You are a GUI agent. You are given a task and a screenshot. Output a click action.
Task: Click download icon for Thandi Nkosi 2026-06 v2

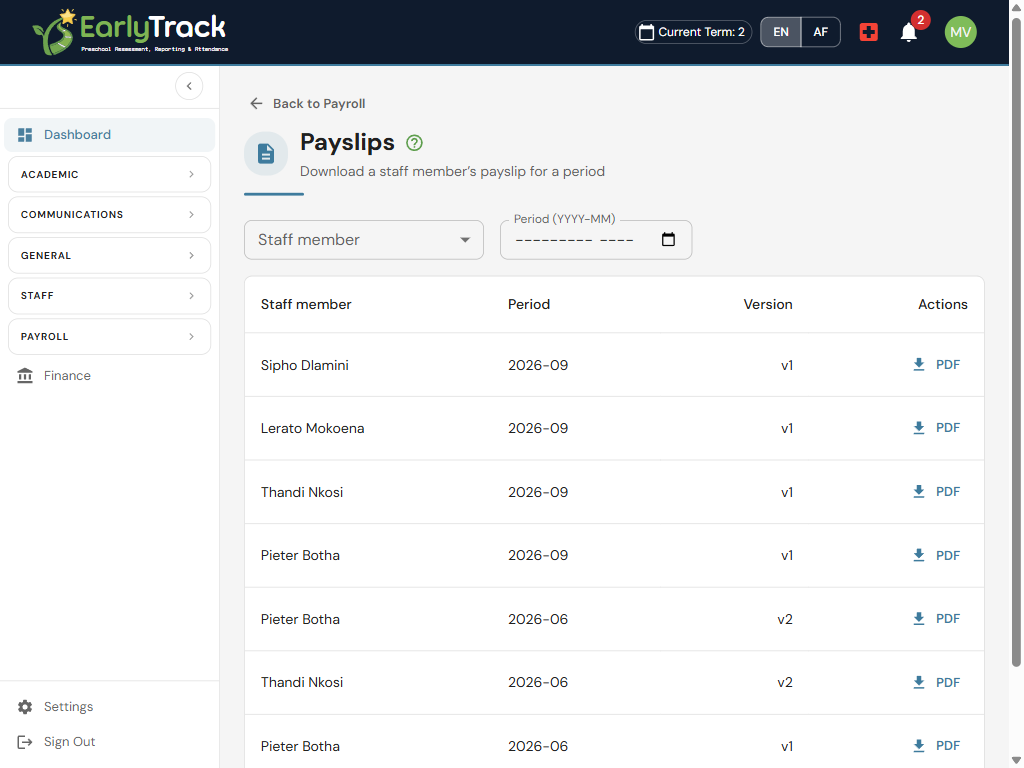pos(918,682)
